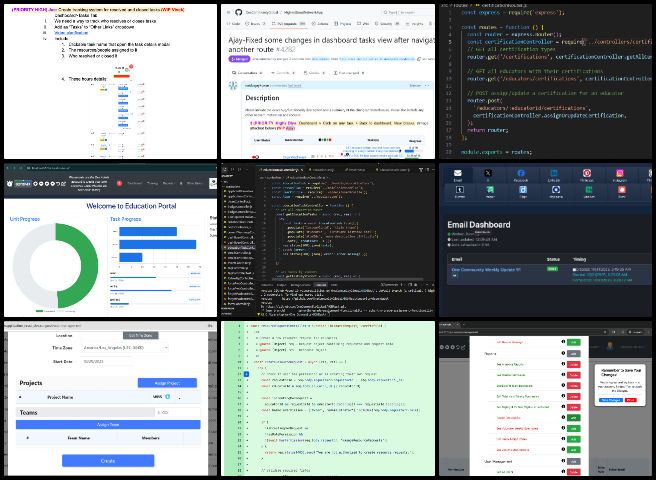Click the GitHub search field
Screen dimensions: 656x480
tap(408, 13)
